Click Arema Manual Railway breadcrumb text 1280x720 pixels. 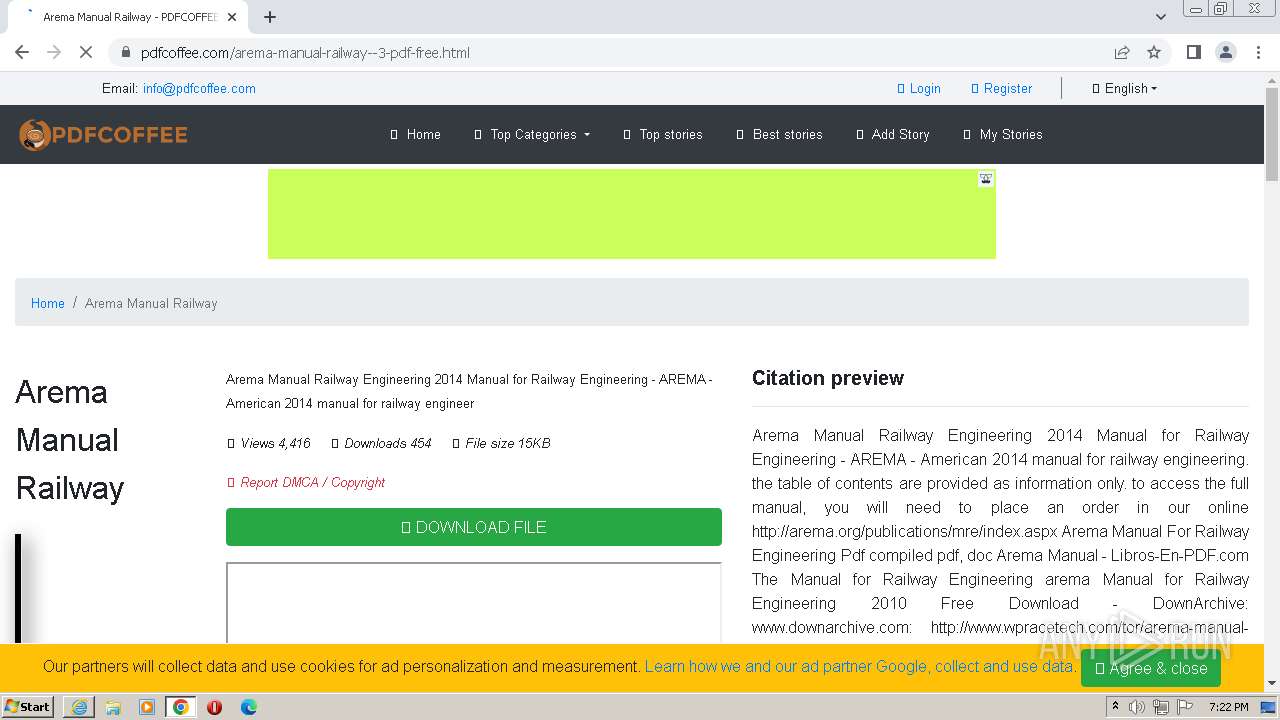click(151, 303)
